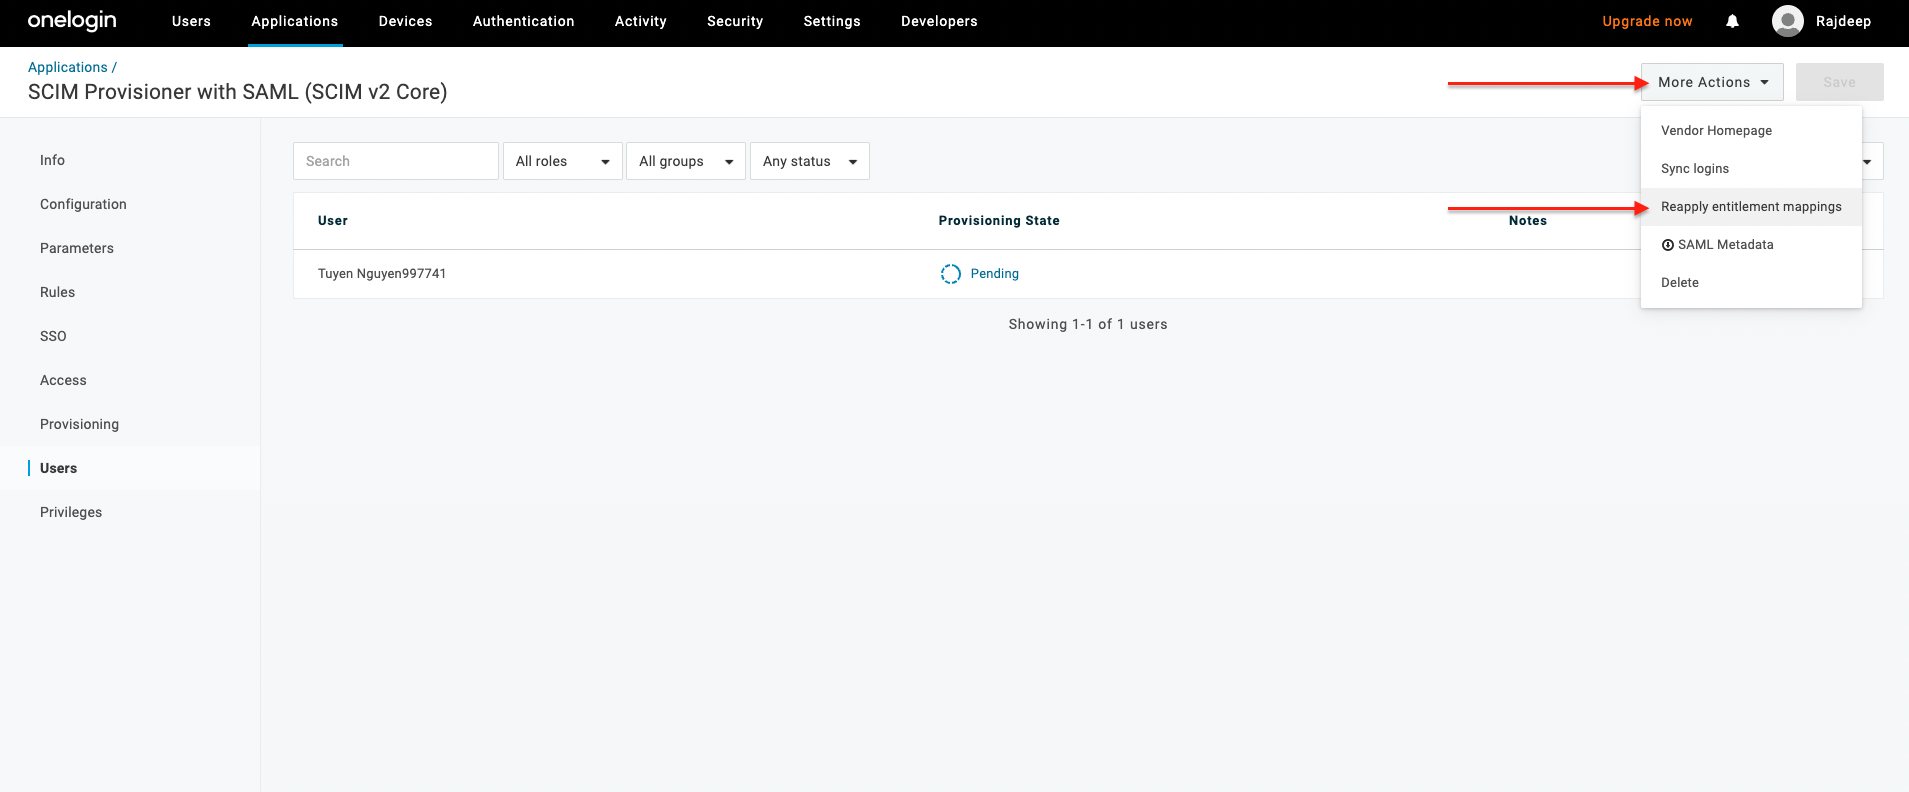Open the Any status filter dropdown
Screen dimensions: 1909x792
(809, 161)
